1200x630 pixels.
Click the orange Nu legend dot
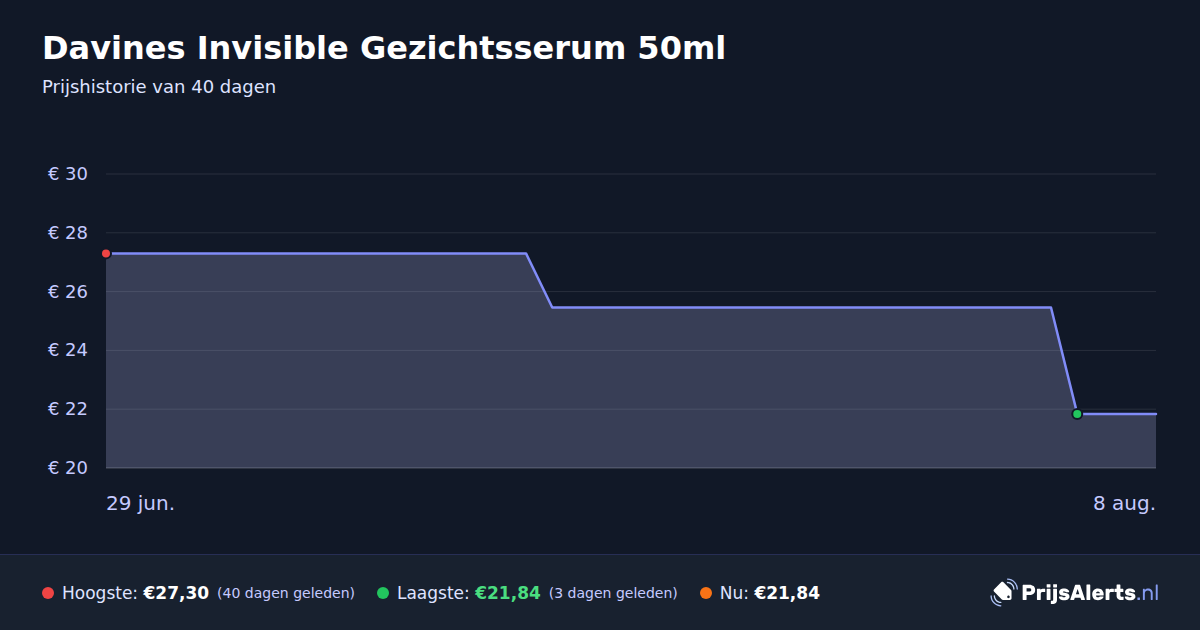(706, 593)
